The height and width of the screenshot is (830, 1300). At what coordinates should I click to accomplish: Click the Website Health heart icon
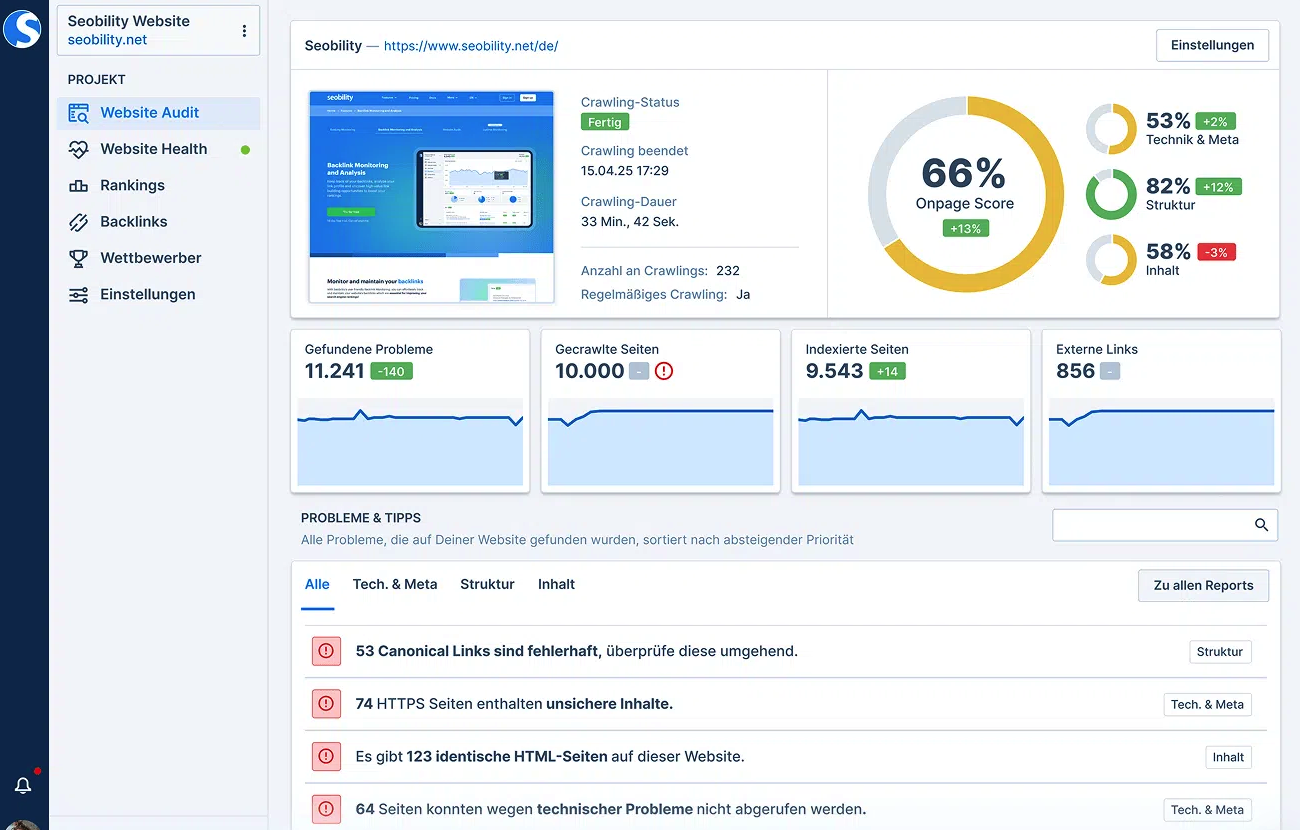(x=78, y=149)
